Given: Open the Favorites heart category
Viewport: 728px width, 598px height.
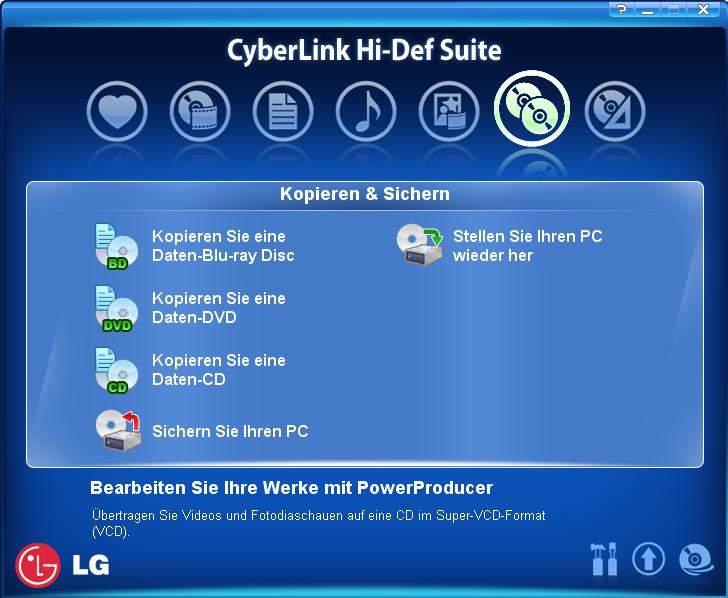Looking at the screenshot, I should click(x=117, y=111).
